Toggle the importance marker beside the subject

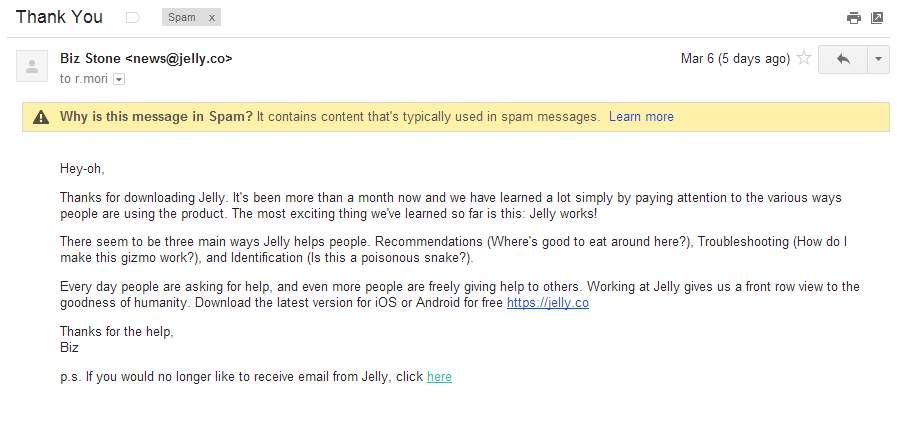[133, 18]
